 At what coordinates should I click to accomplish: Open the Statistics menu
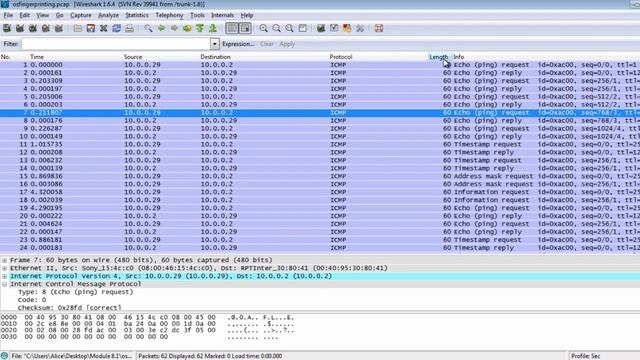tap(137, 15)
